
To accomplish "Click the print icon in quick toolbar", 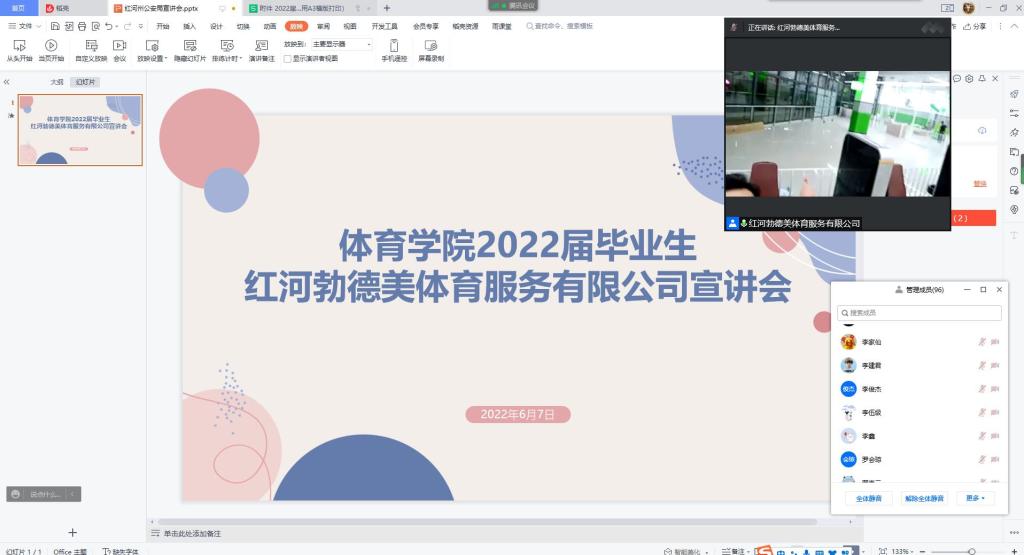I will (82, 26).
